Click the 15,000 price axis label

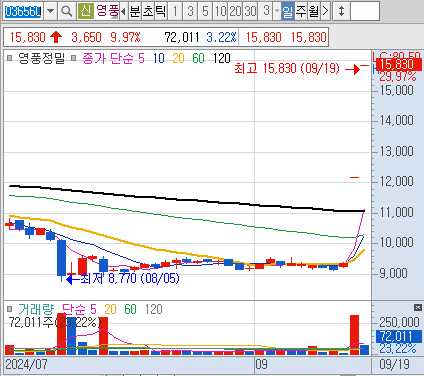pos(397,90)
